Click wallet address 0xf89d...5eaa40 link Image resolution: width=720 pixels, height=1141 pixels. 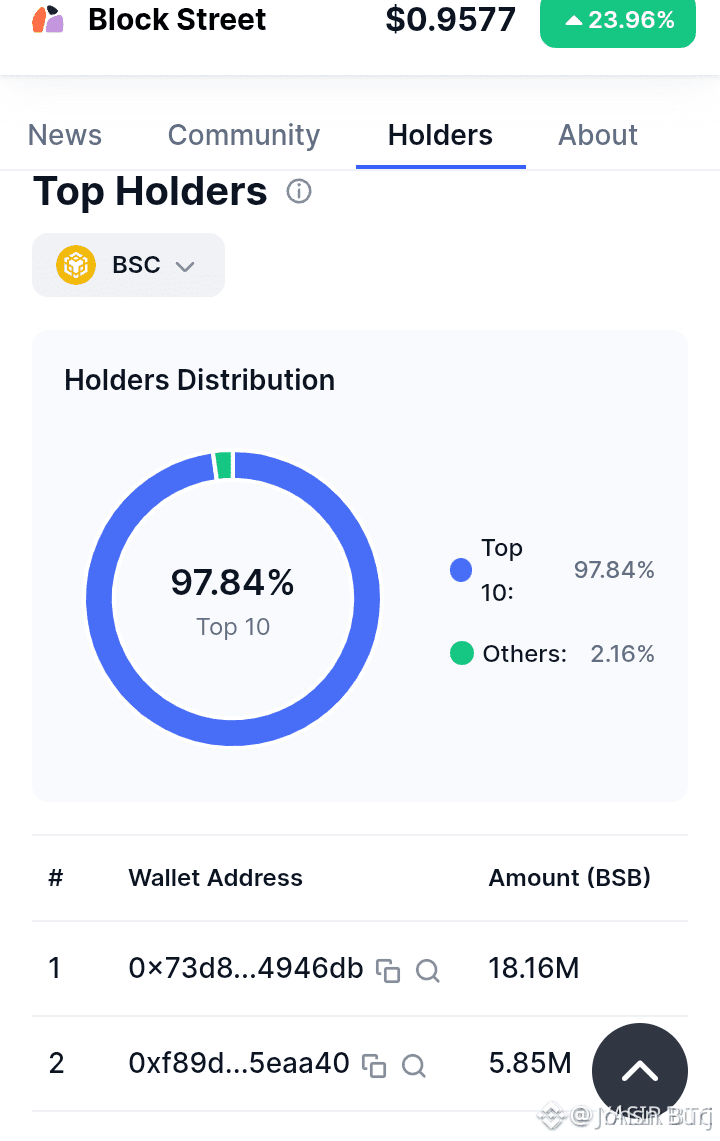[239, 1063]
